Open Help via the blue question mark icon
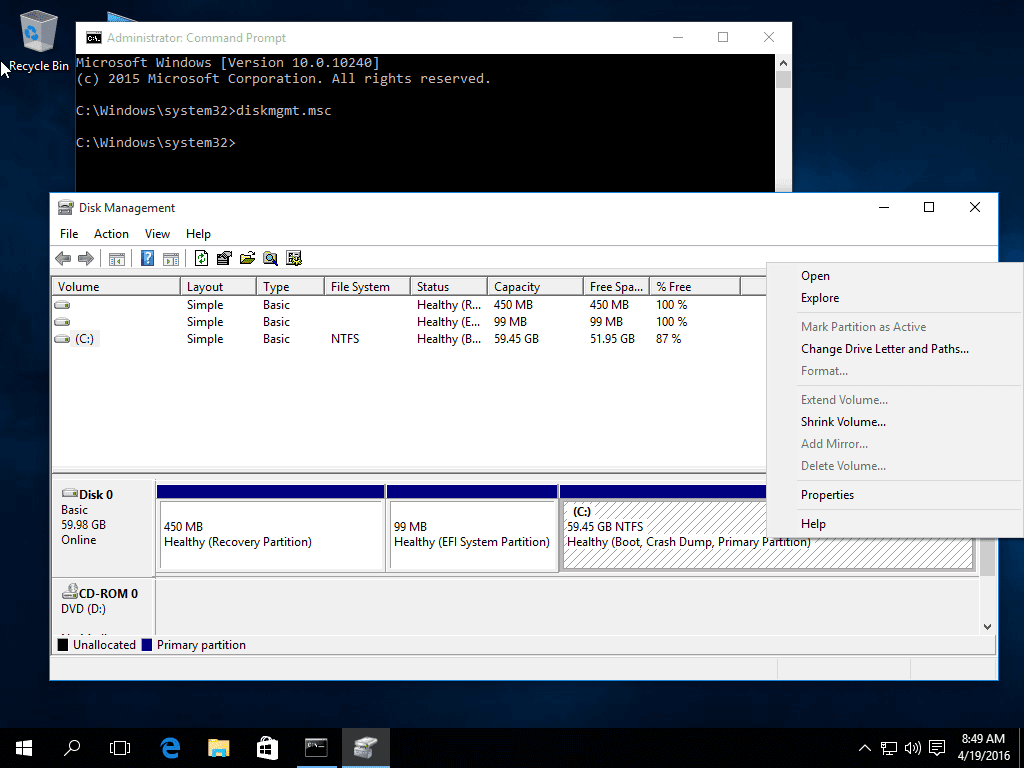The height and width of the screenshot is (768, 1024). tap(148, 259)
